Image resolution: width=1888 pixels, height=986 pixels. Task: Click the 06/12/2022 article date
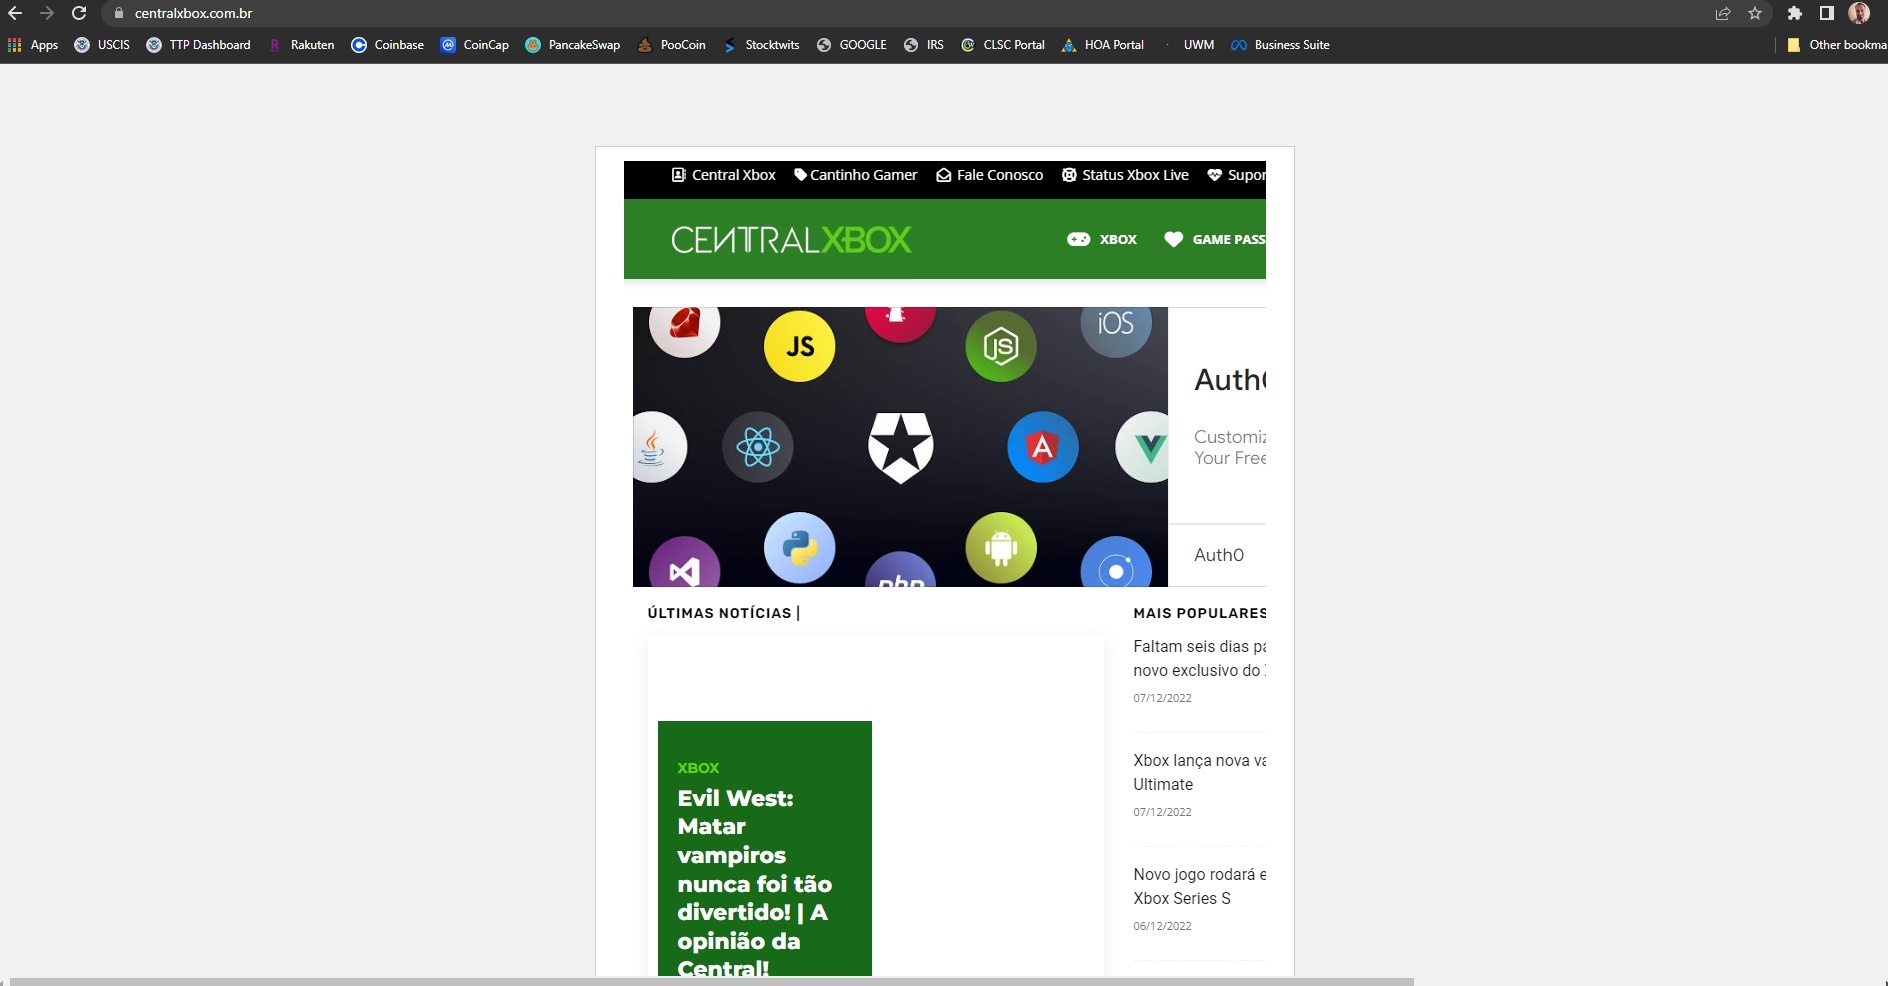click(x=1162, y=926)
